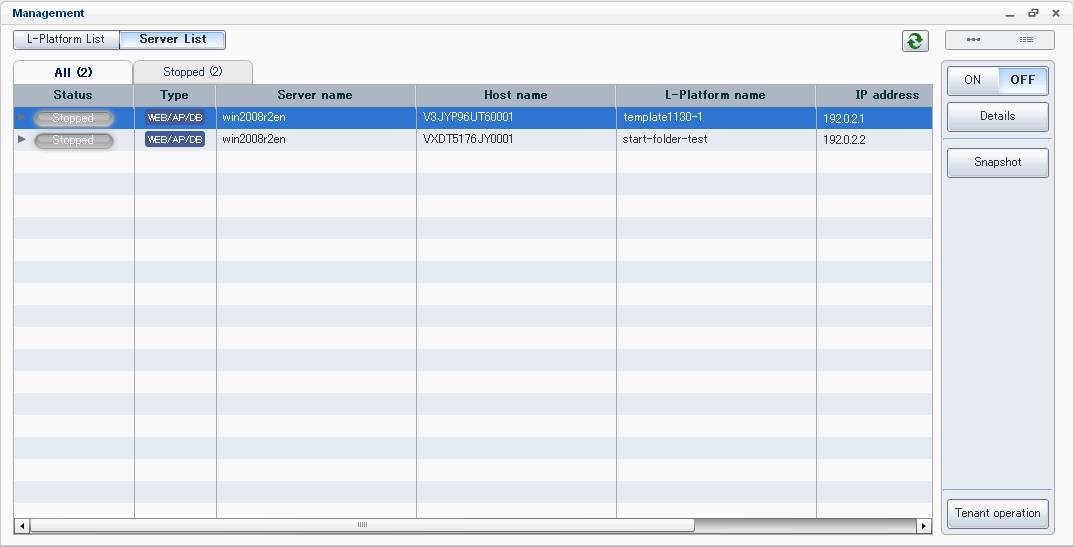
Task: Open the All (2) tab
Action: [73, 72]
